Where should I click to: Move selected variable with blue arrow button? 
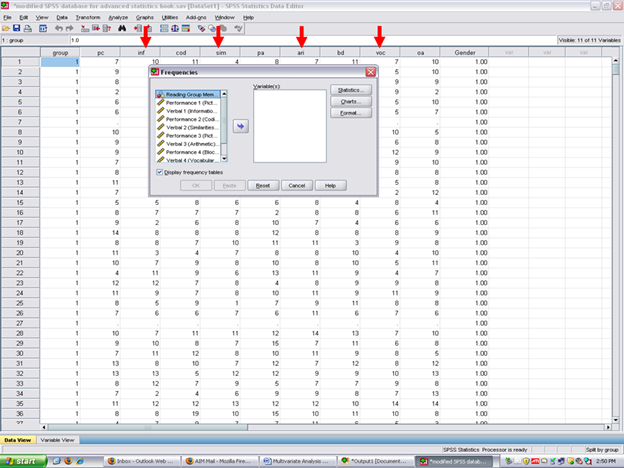(x=241, y=126)
